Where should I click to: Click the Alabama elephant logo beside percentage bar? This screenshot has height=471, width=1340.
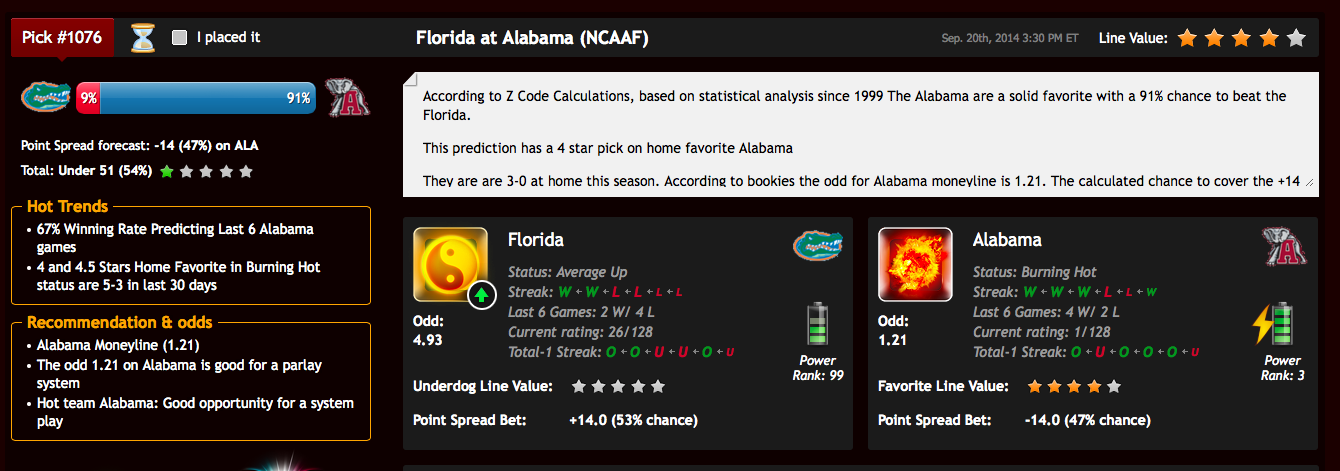coord(348,98)
